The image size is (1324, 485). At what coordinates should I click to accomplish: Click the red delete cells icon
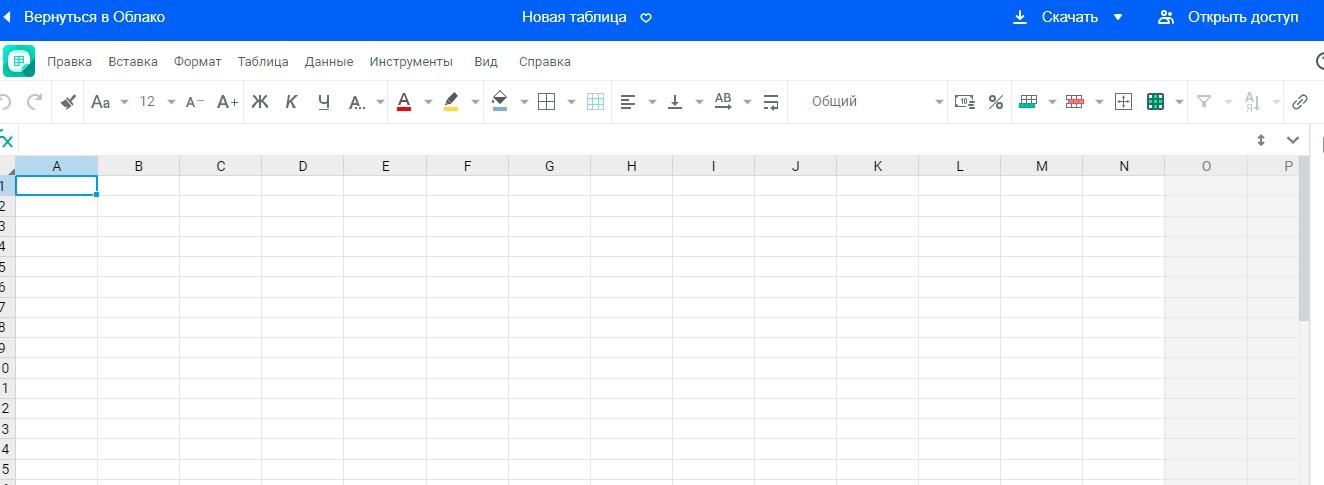[1075, 101]
